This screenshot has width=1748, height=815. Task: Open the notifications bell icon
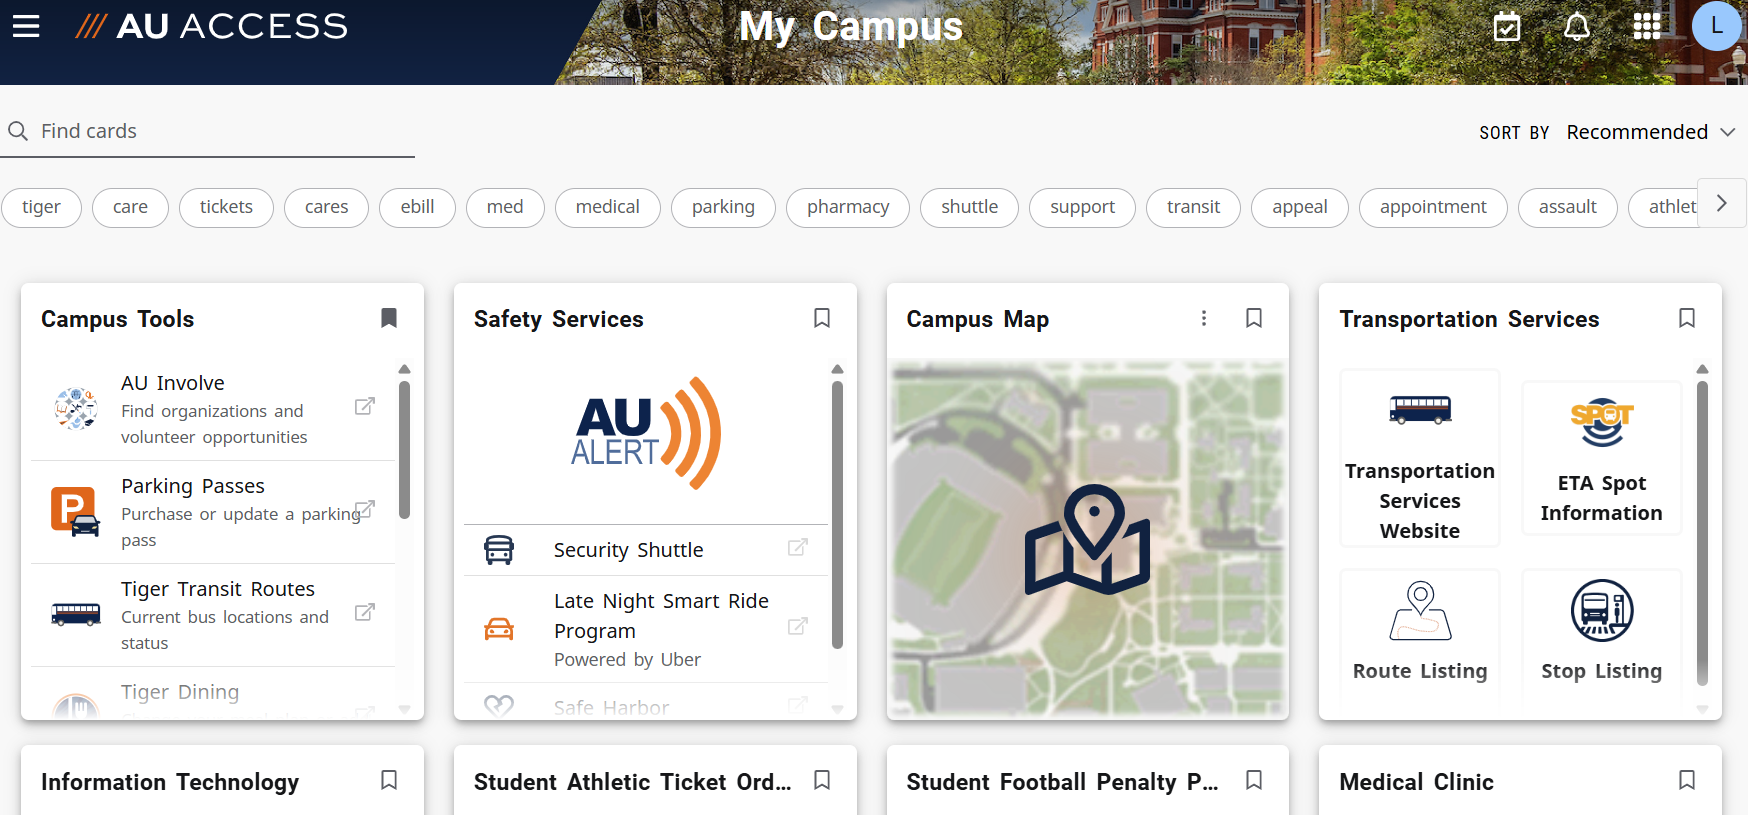pos(1576,27)
